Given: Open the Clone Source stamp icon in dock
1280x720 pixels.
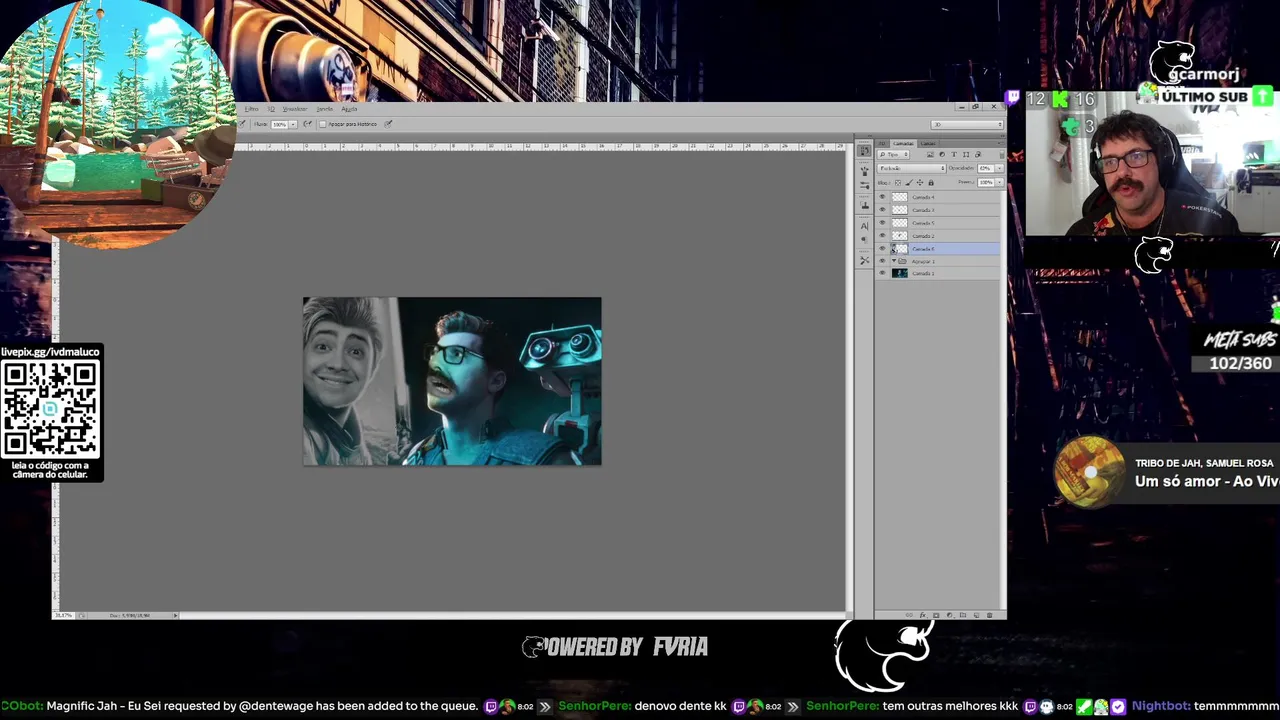Looking at the screenshot, I should coord(864,205).
